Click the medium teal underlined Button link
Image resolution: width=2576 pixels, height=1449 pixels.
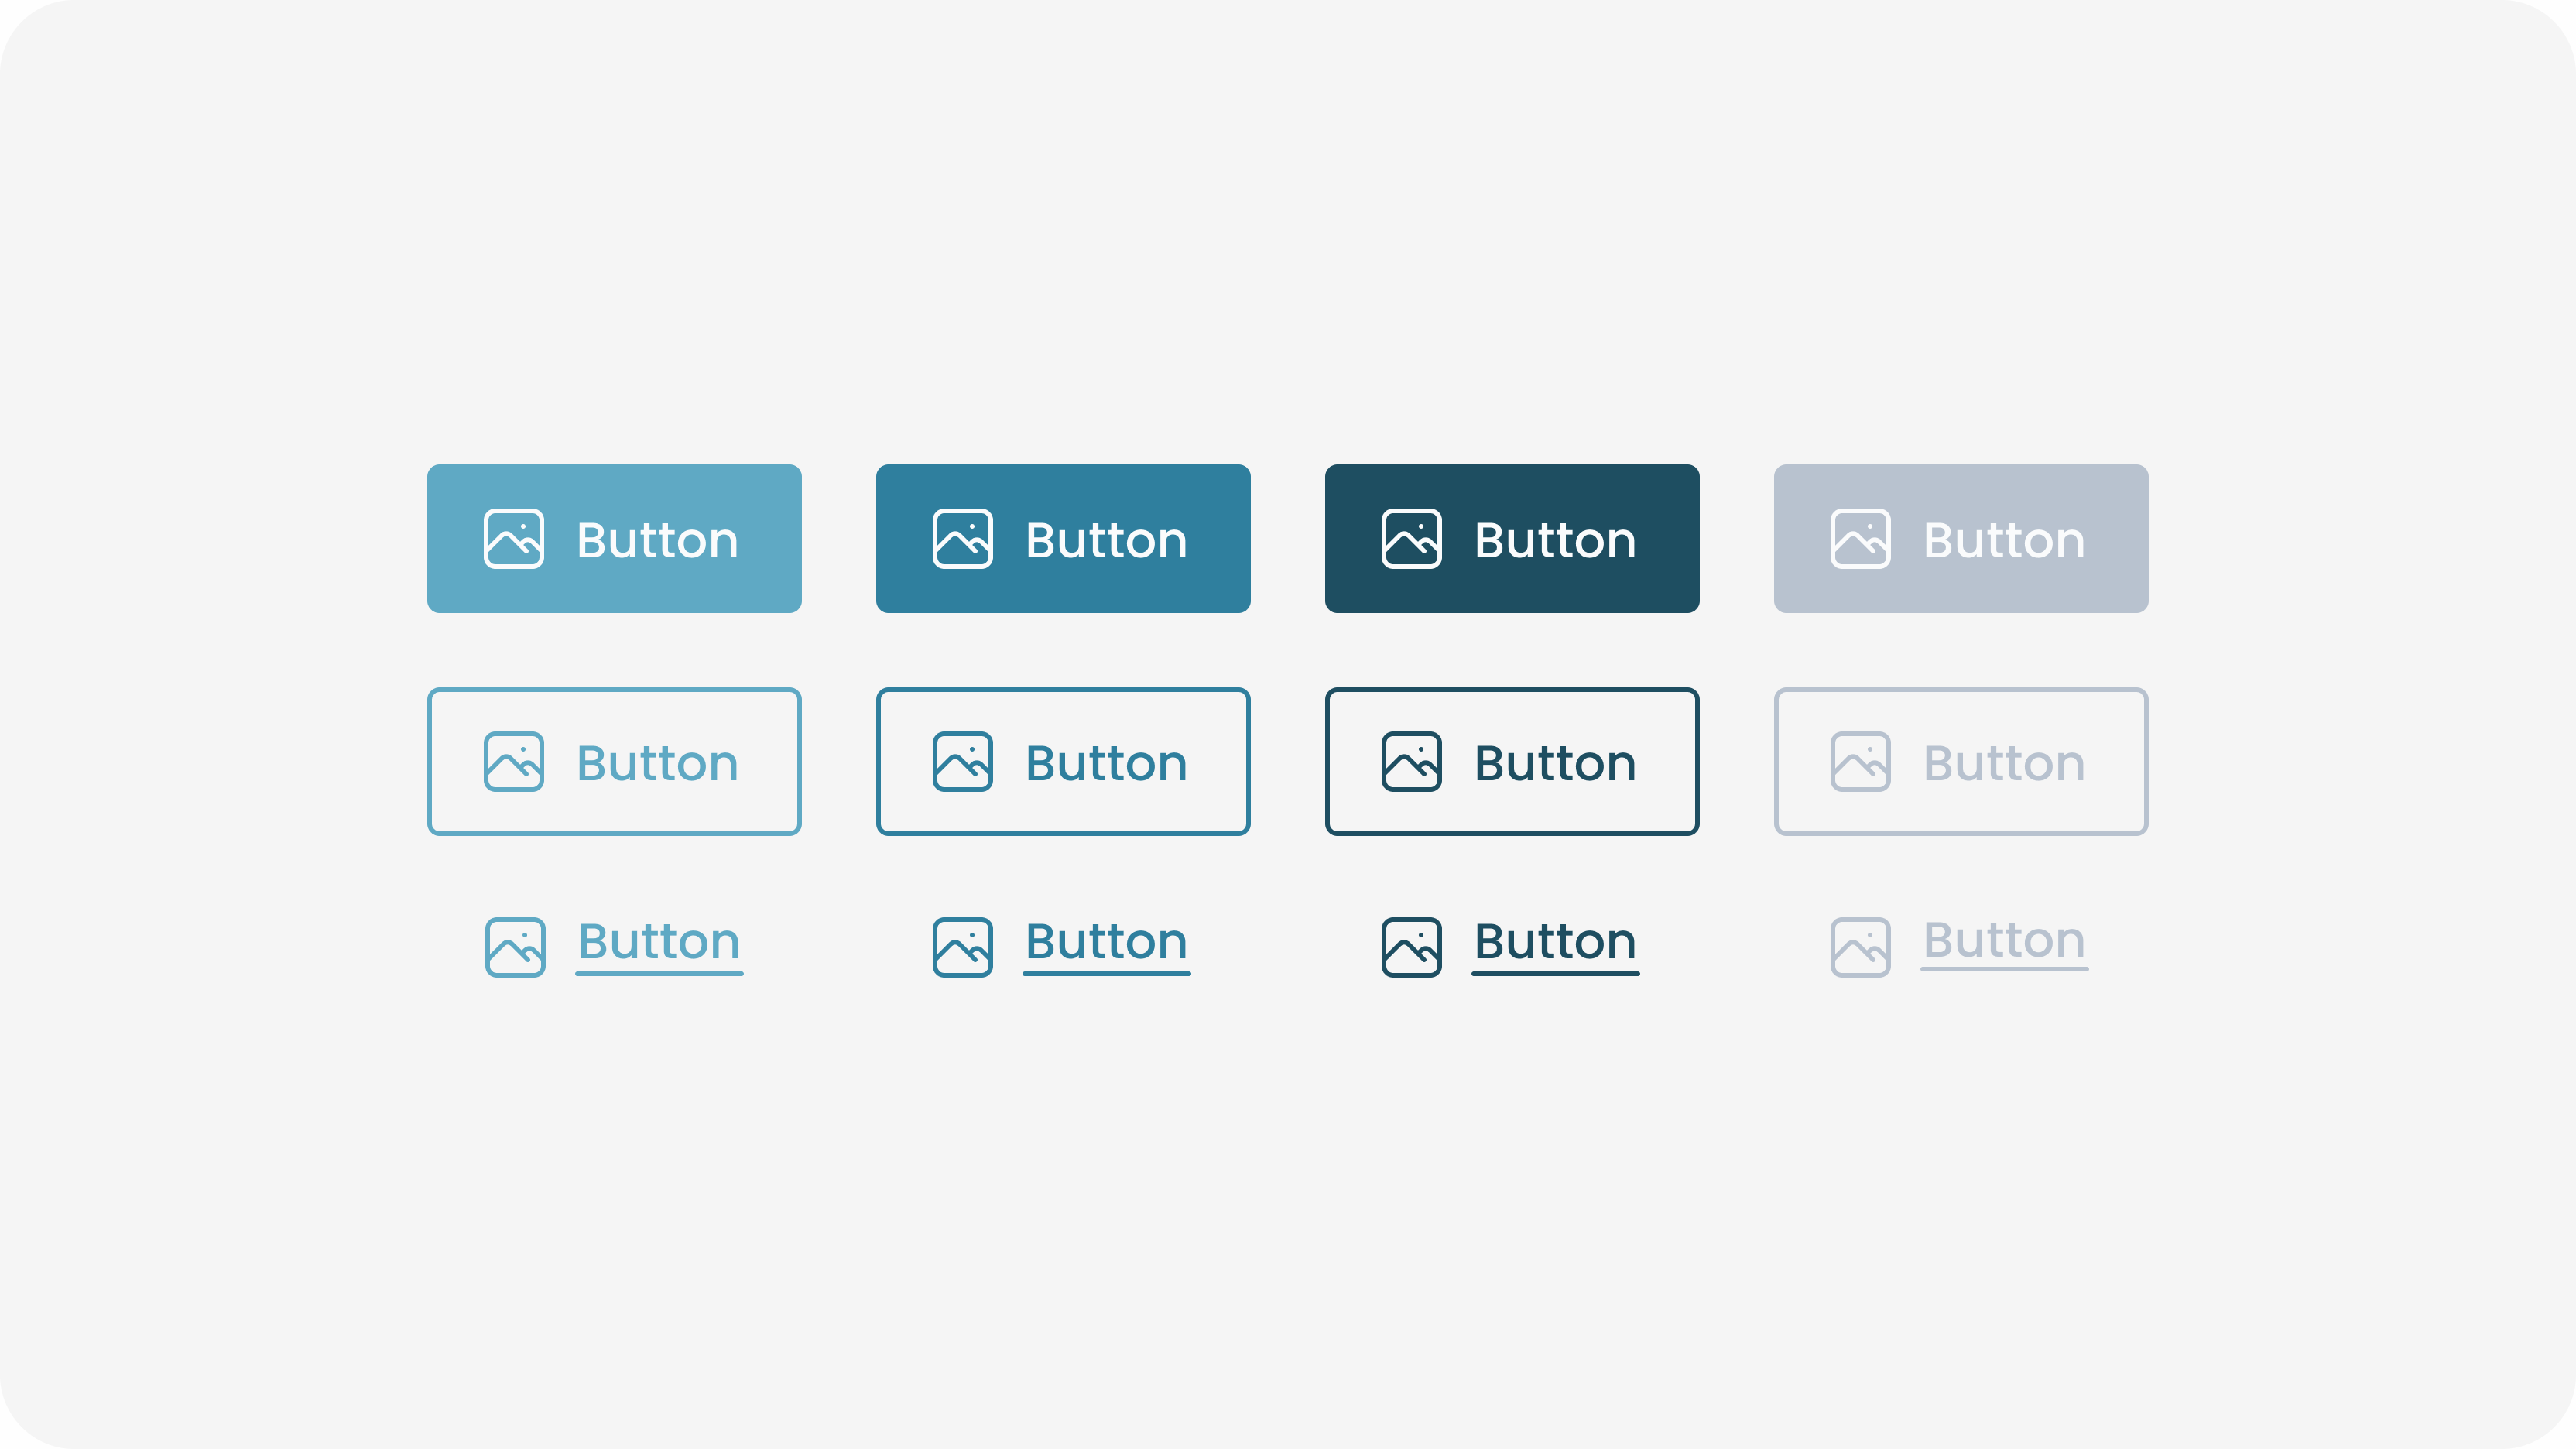pyautogui.click(x=1107, y=945)
